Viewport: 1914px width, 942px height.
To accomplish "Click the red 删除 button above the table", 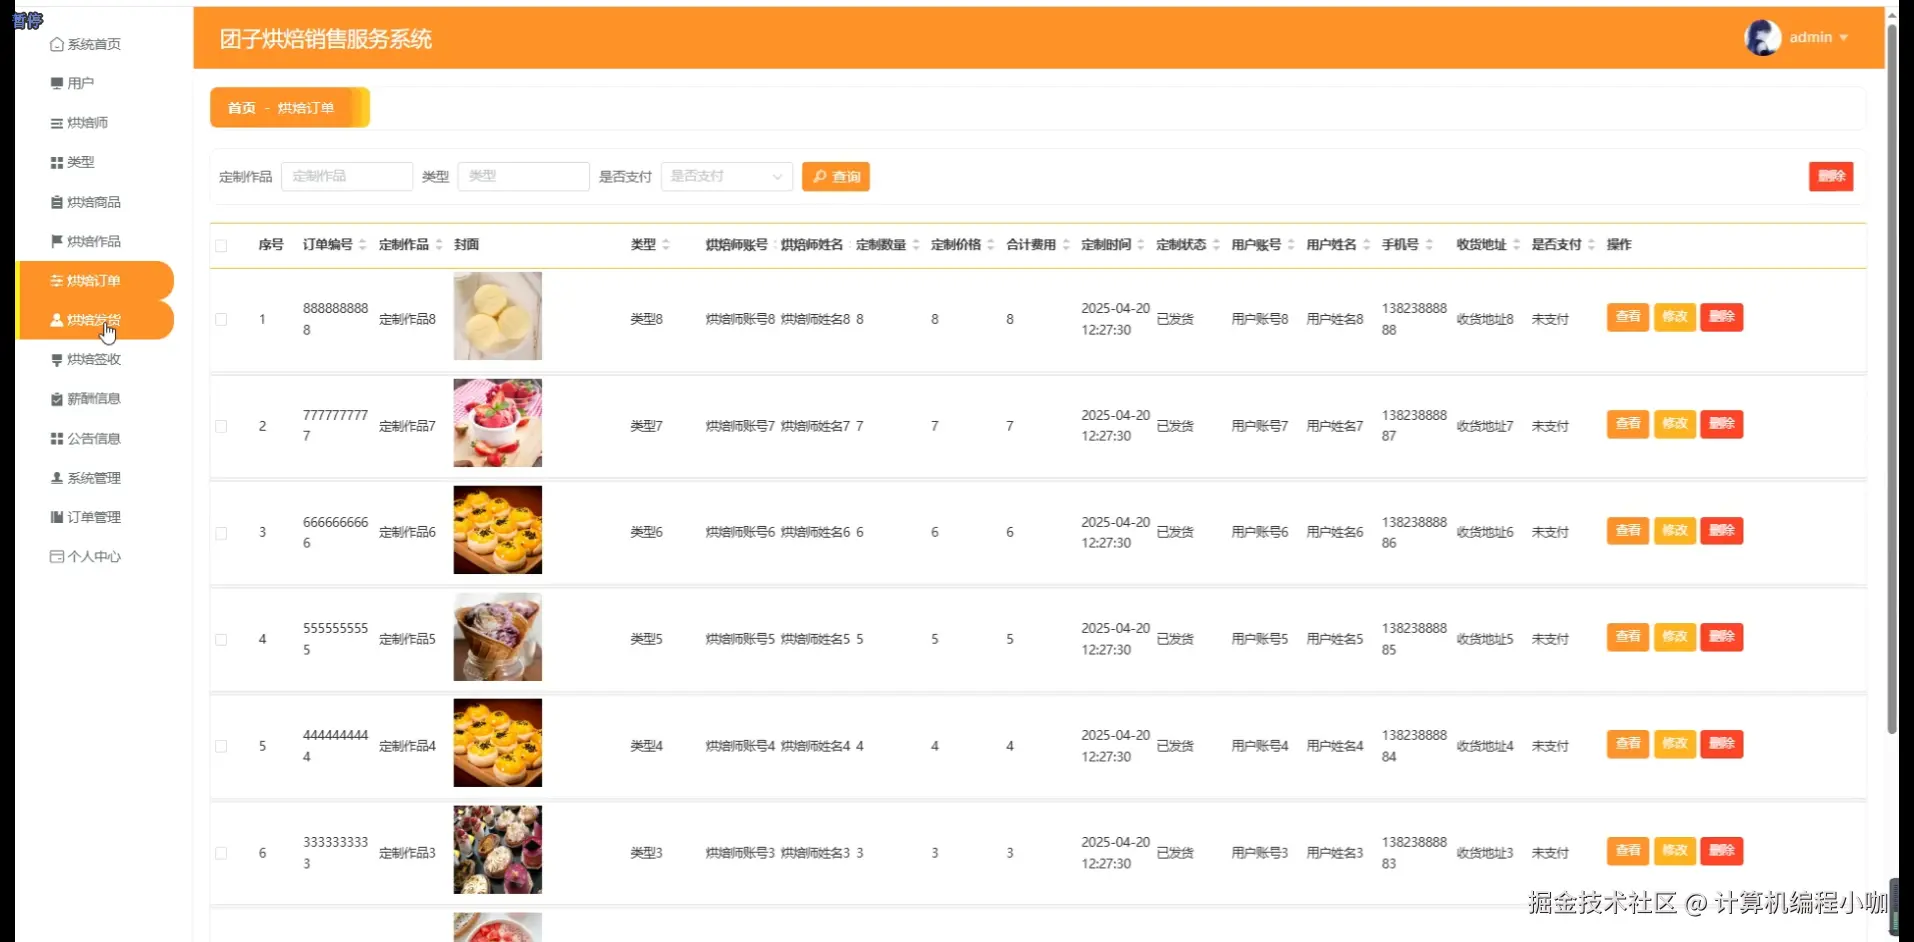I will [x=1831, y=176].
